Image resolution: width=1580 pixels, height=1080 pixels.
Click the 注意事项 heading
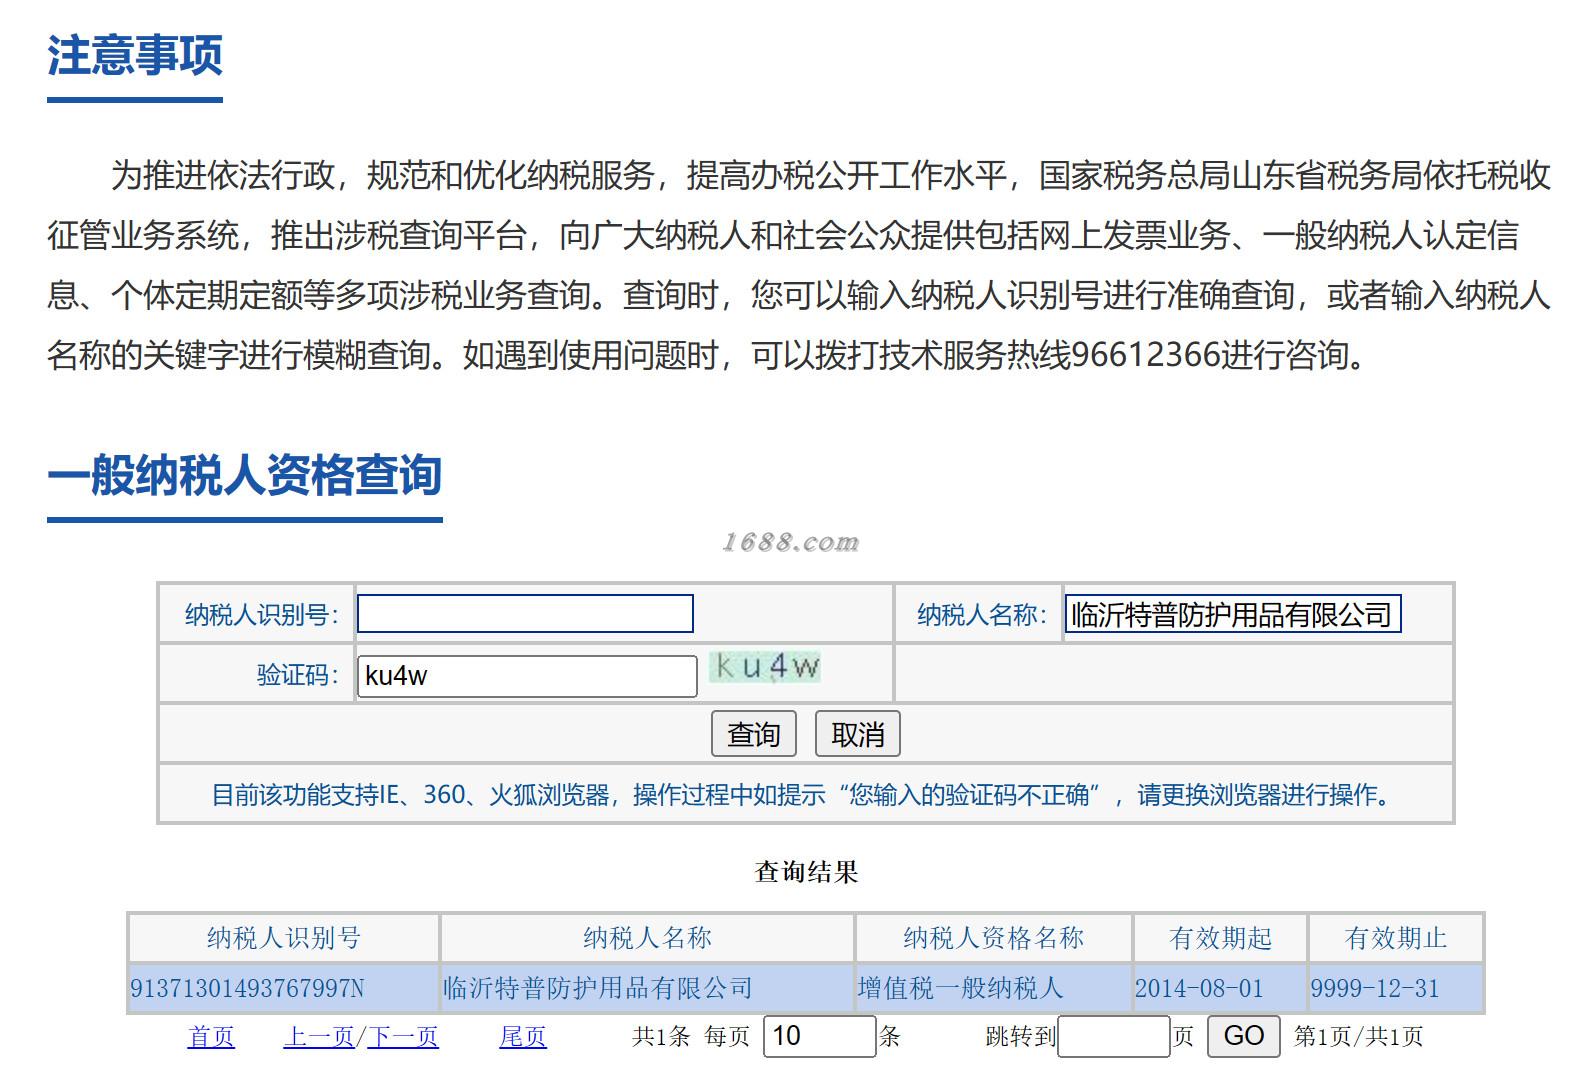pyautogui.click(x=135, y=55)
